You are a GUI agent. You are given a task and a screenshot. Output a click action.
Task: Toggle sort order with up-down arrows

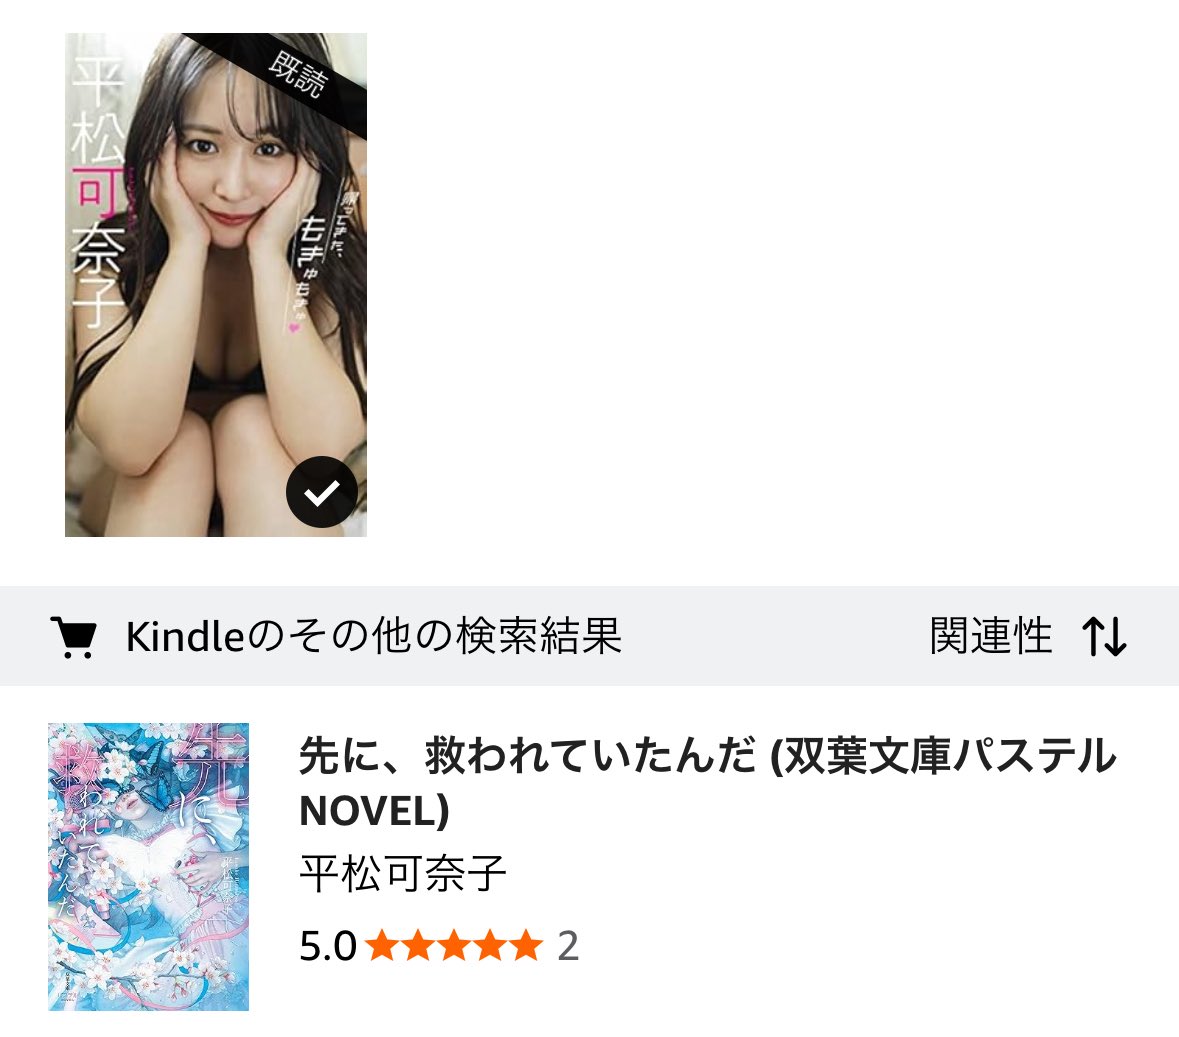click(1104, 637)
